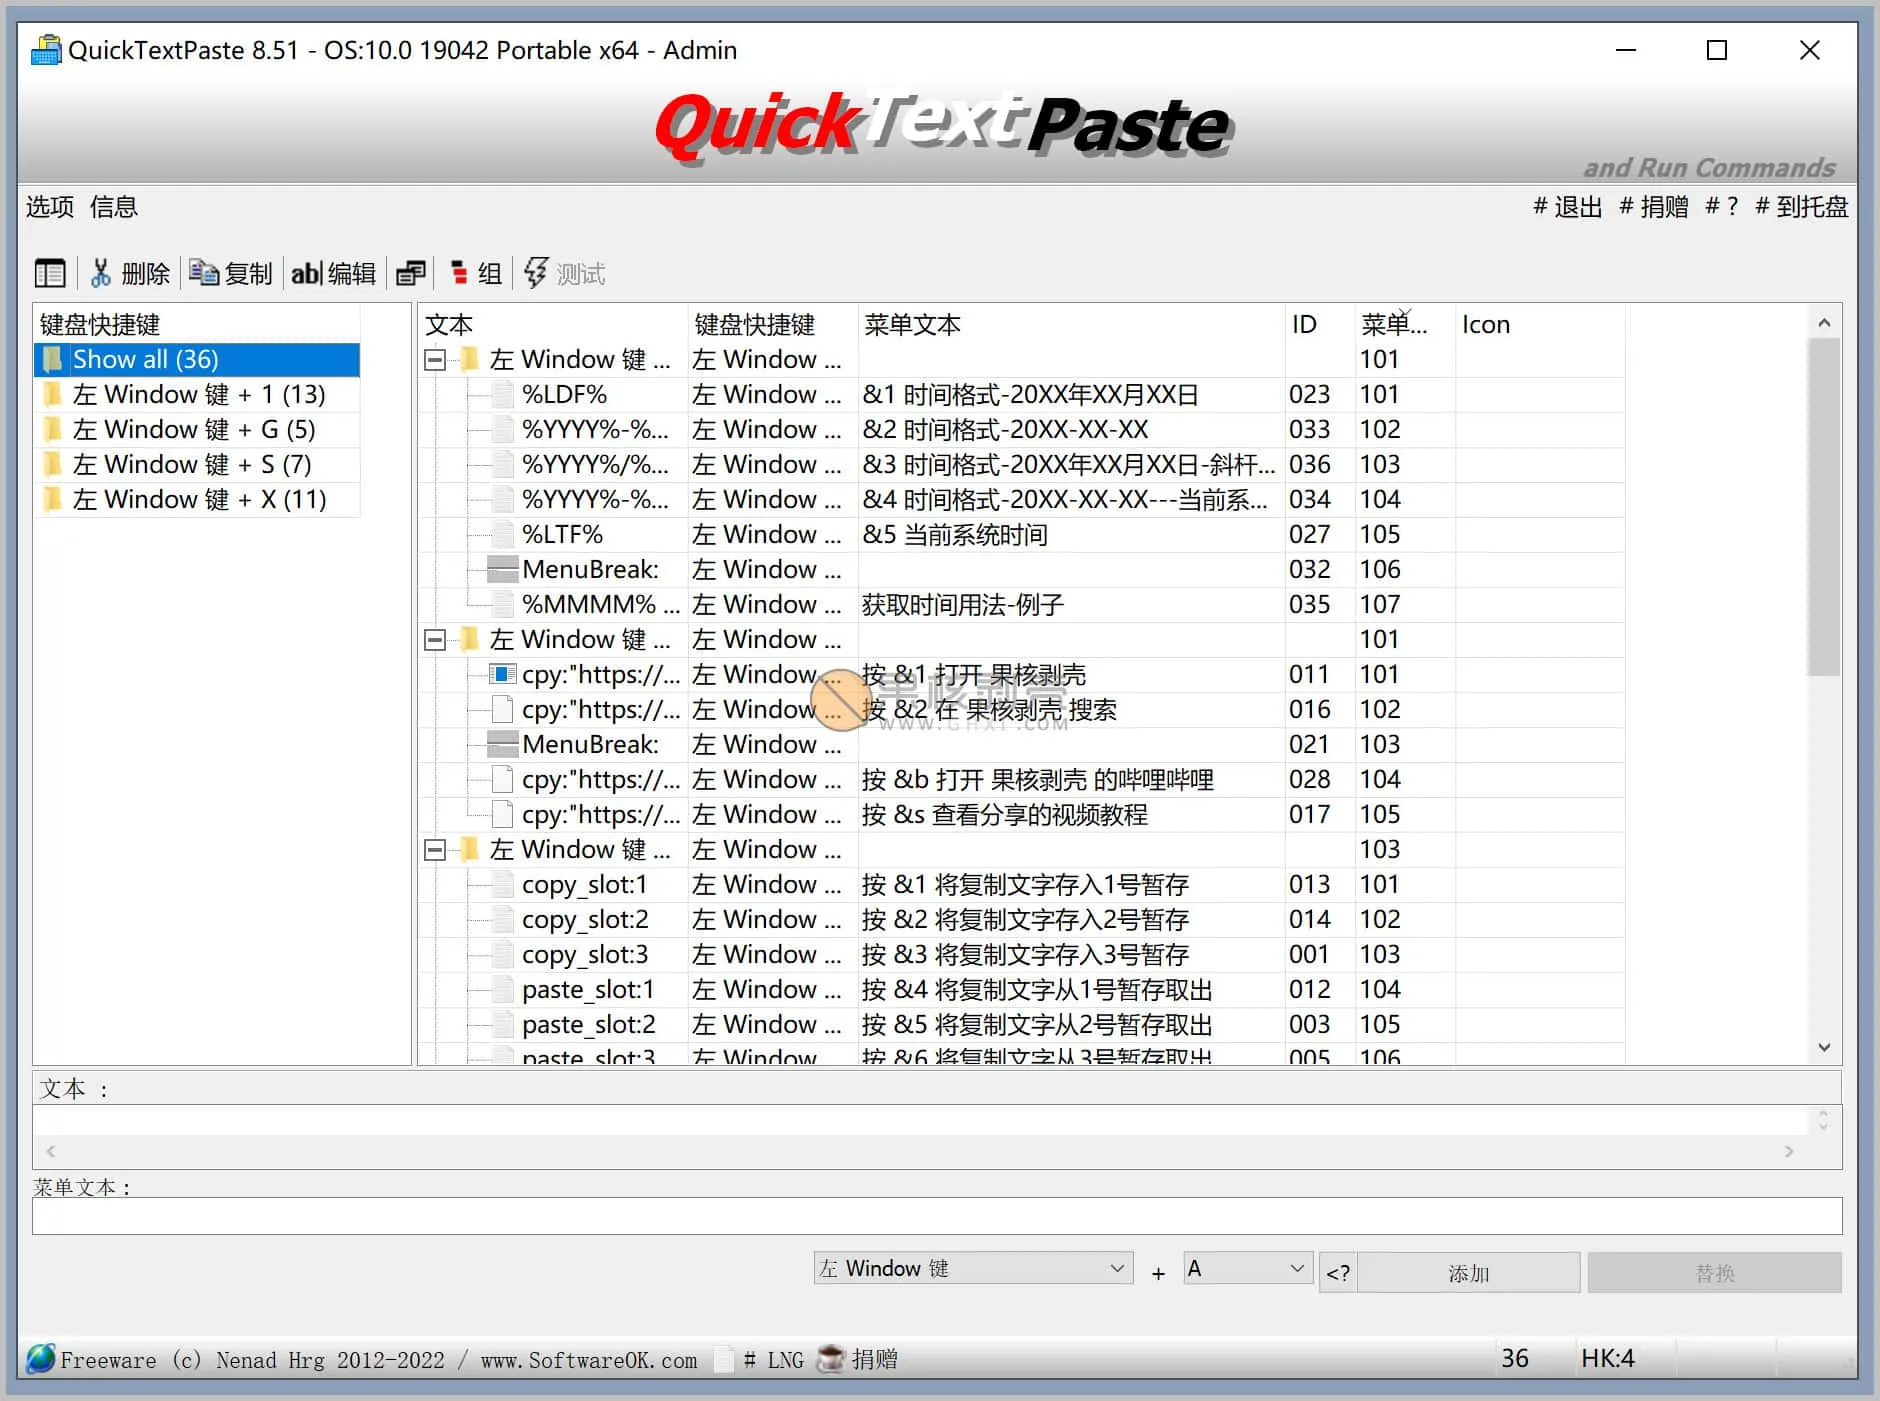Click the overlapping-windows icon on the toolbar
Viewport: 1880px width, 1401px height.
410,272
